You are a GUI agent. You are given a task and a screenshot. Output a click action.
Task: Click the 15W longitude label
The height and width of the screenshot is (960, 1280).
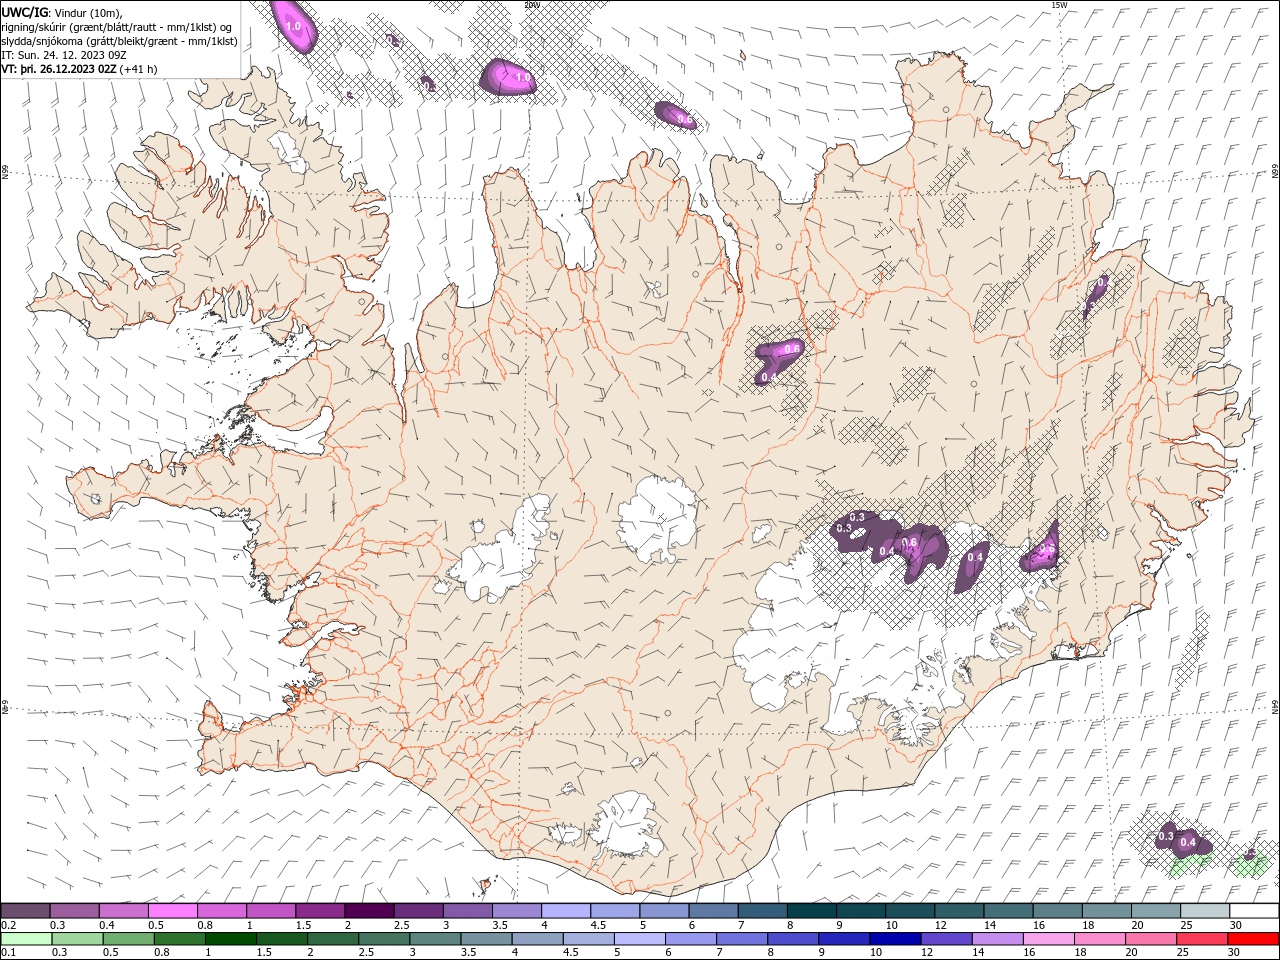coord(1059,5)
